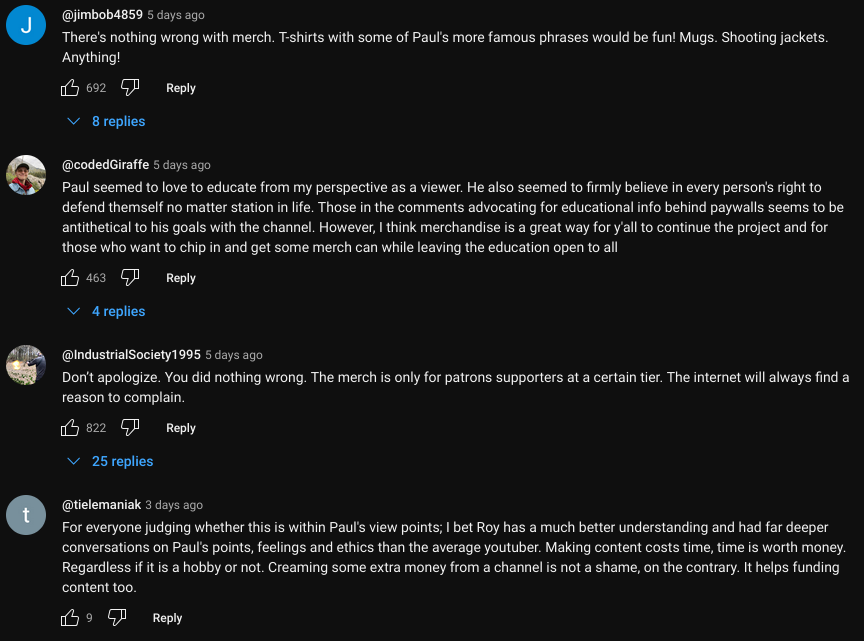Show 25 replies under @IndustrialSociety1995
Viewport: 864px width, 641px height.
[110, 461]
